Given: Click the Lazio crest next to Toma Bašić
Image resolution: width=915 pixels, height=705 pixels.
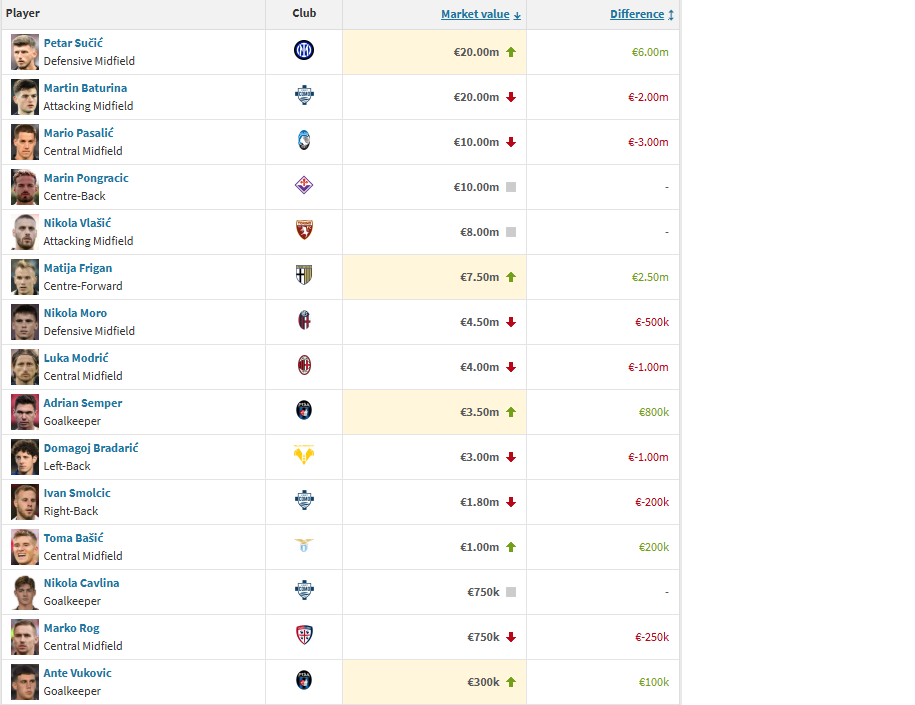Looking at the screenshot, I should click(x=304, y=546).
